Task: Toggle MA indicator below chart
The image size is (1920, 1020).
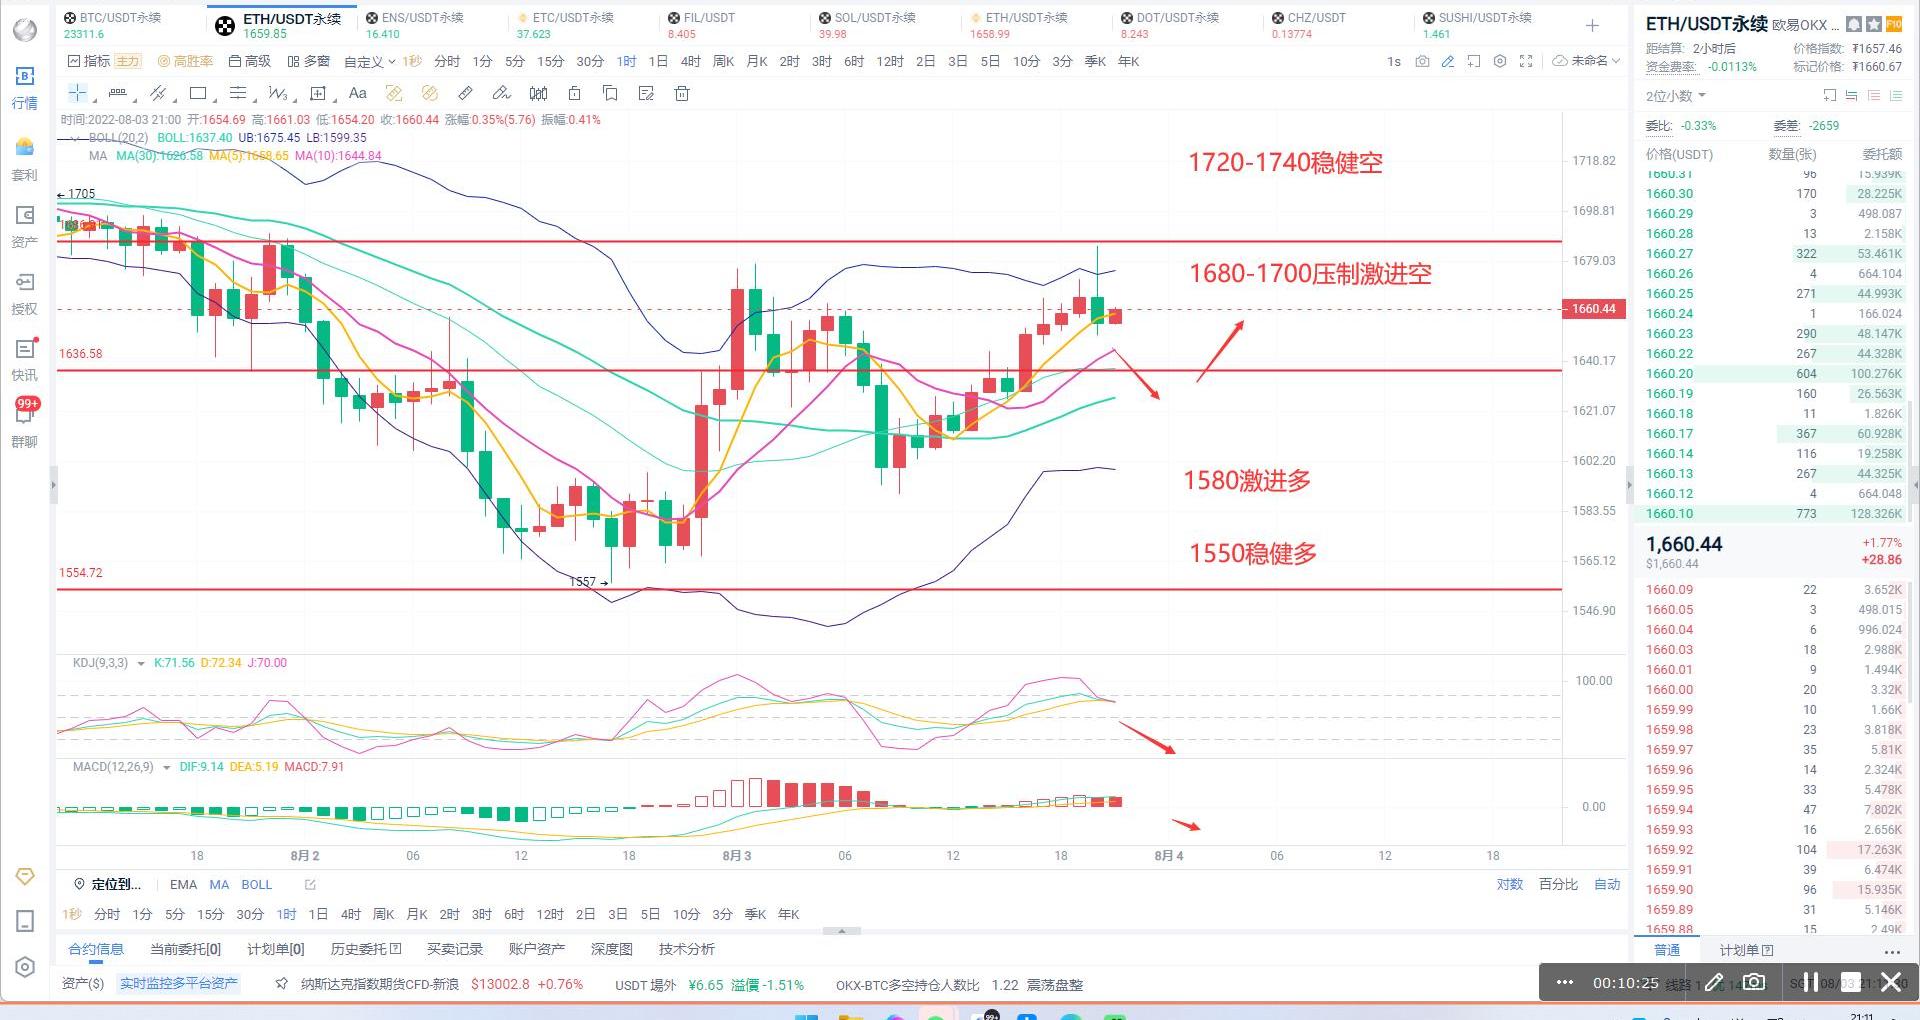Action: 219,885
